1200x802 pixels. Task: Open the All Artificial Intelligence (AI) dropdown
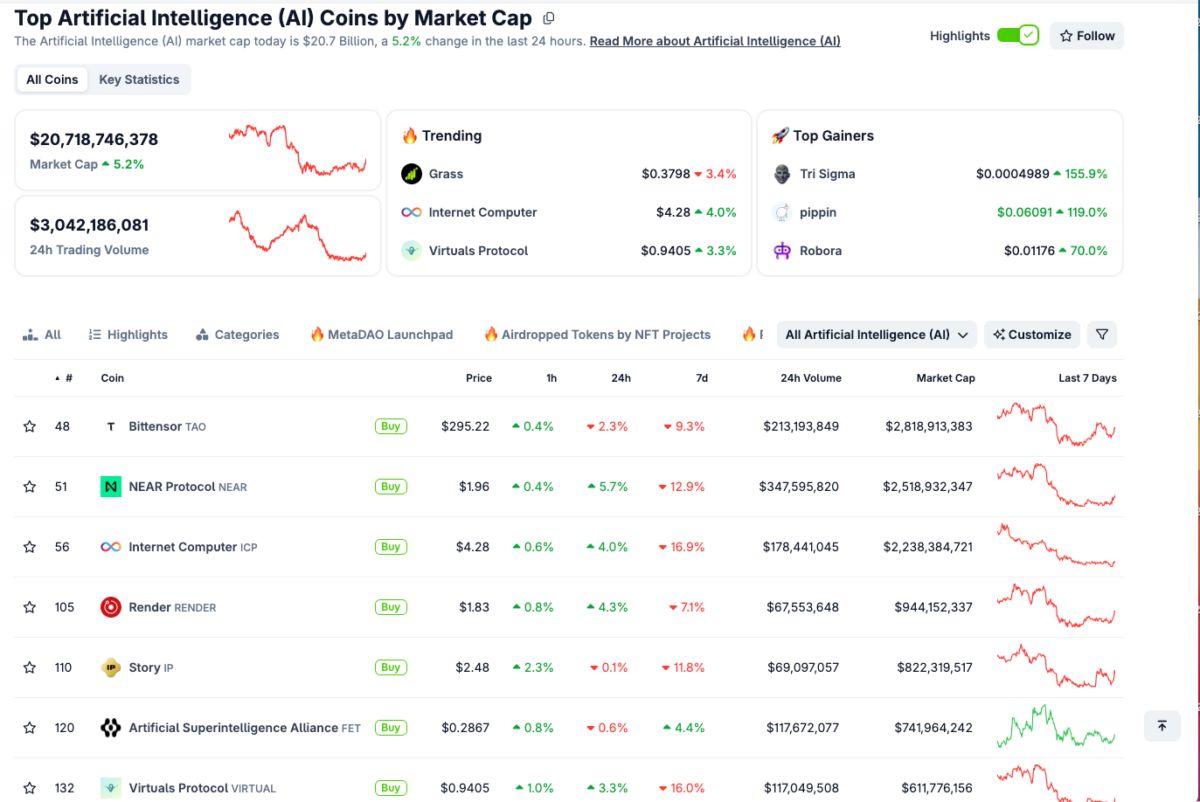[x=875, y=335]
